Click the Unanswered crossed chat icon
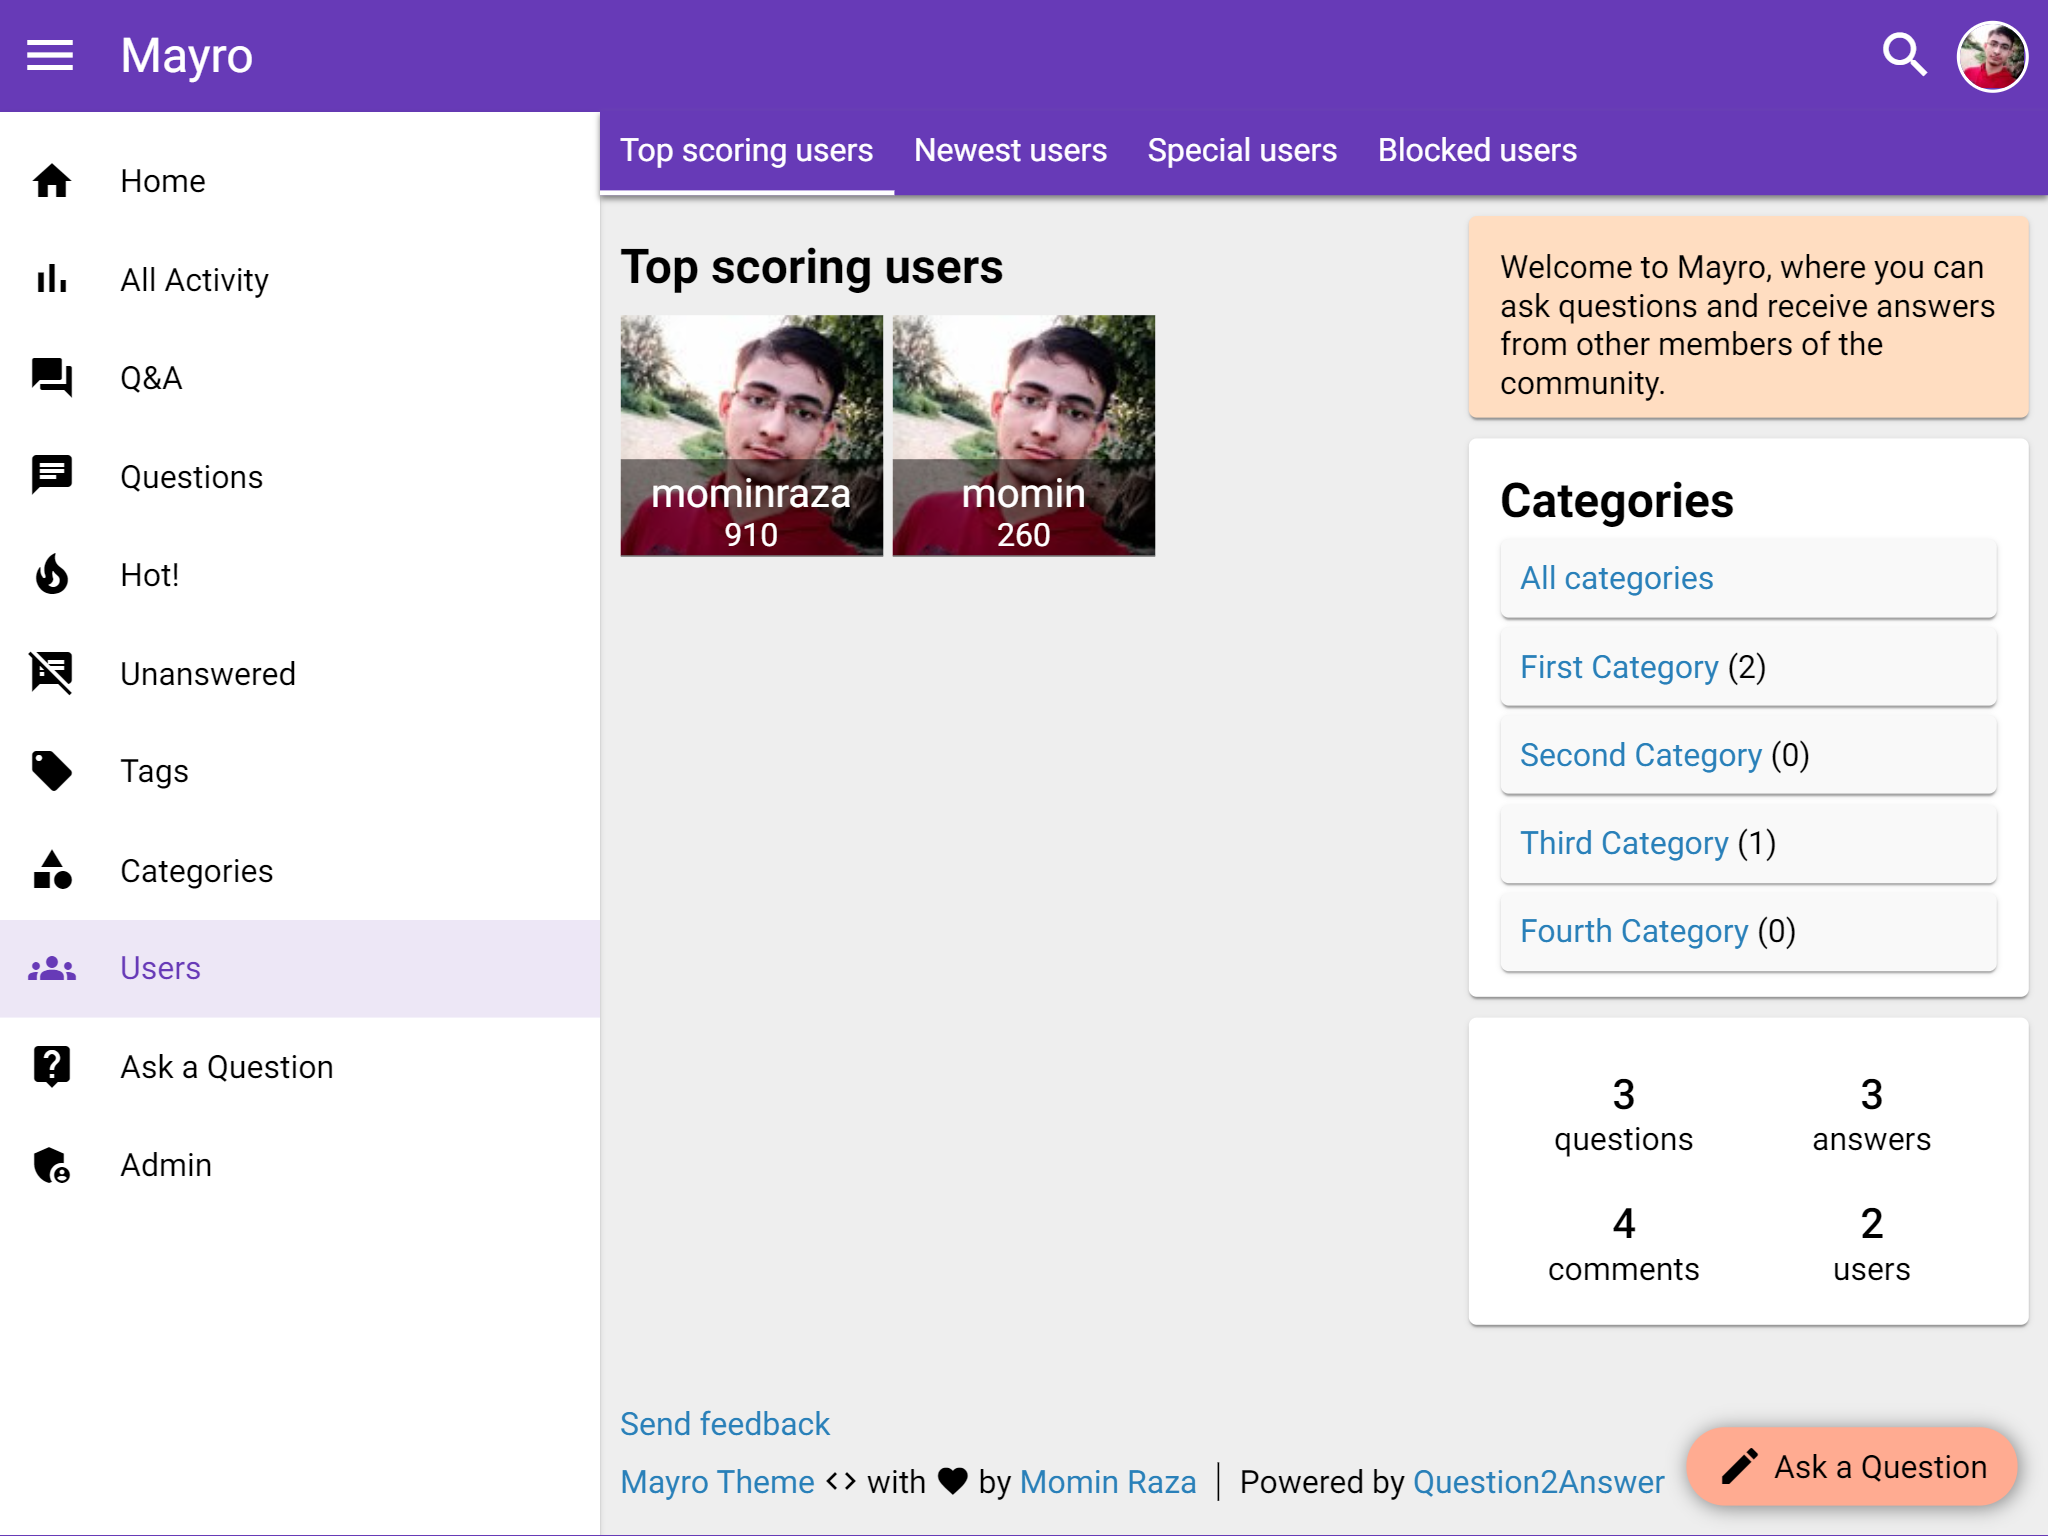 52,673
